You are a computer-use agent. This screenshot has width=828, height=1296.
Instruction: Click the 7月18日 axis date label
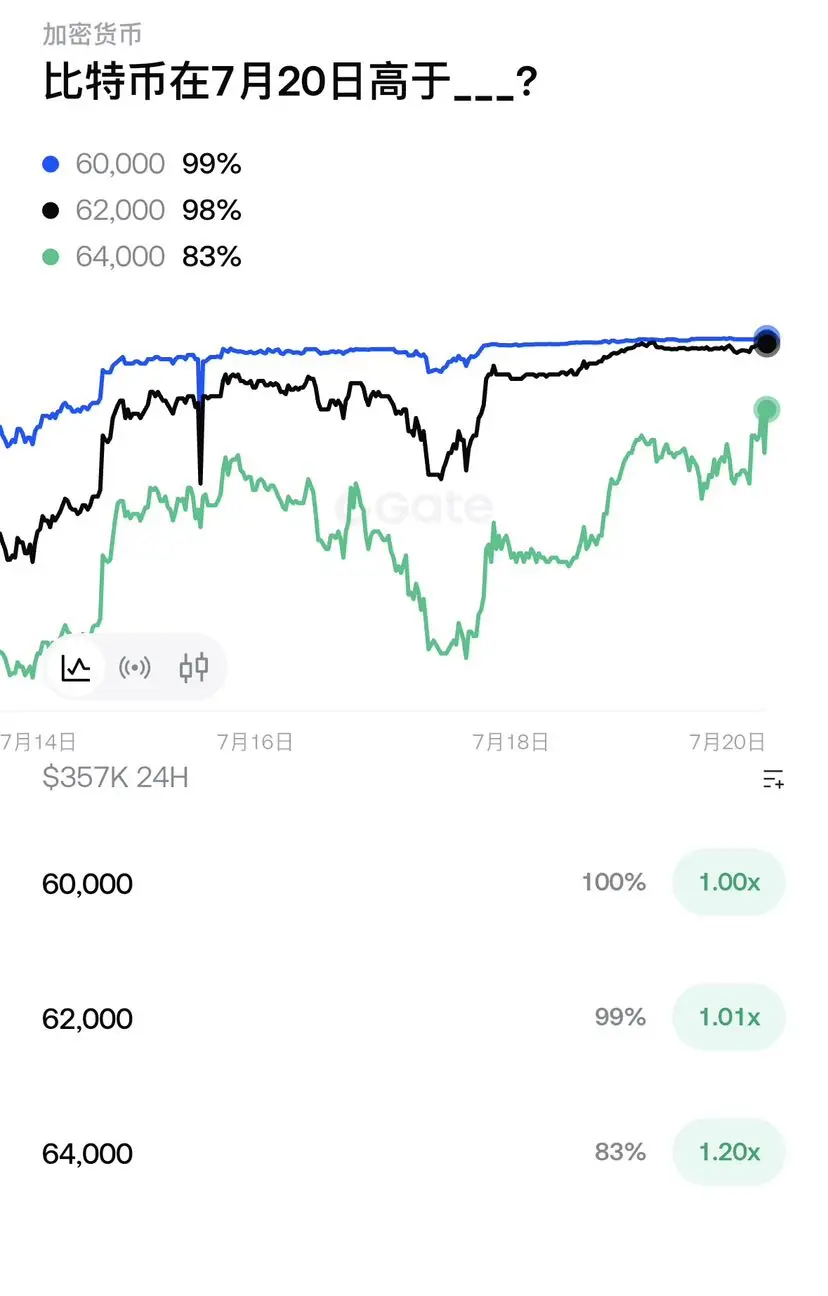tap(511, 742)
